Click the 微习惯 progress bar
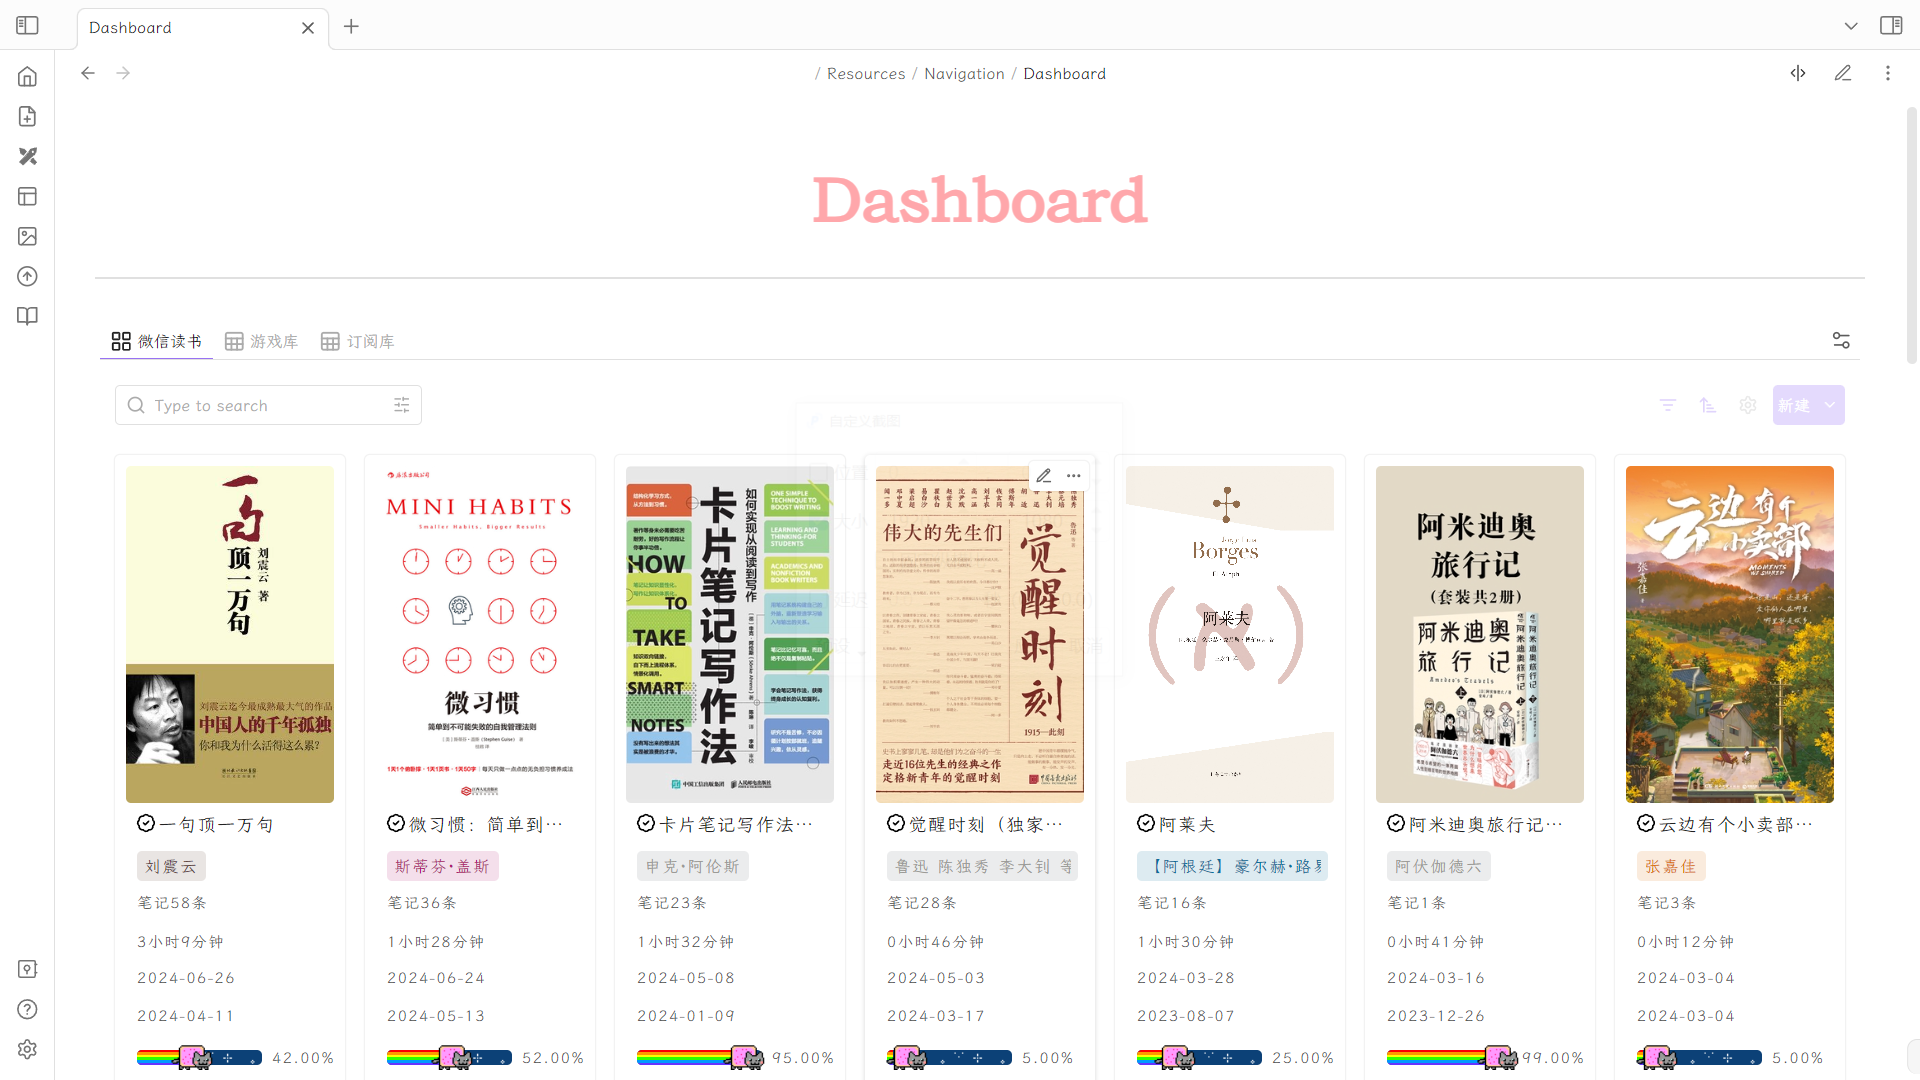 click(449, 1057)
